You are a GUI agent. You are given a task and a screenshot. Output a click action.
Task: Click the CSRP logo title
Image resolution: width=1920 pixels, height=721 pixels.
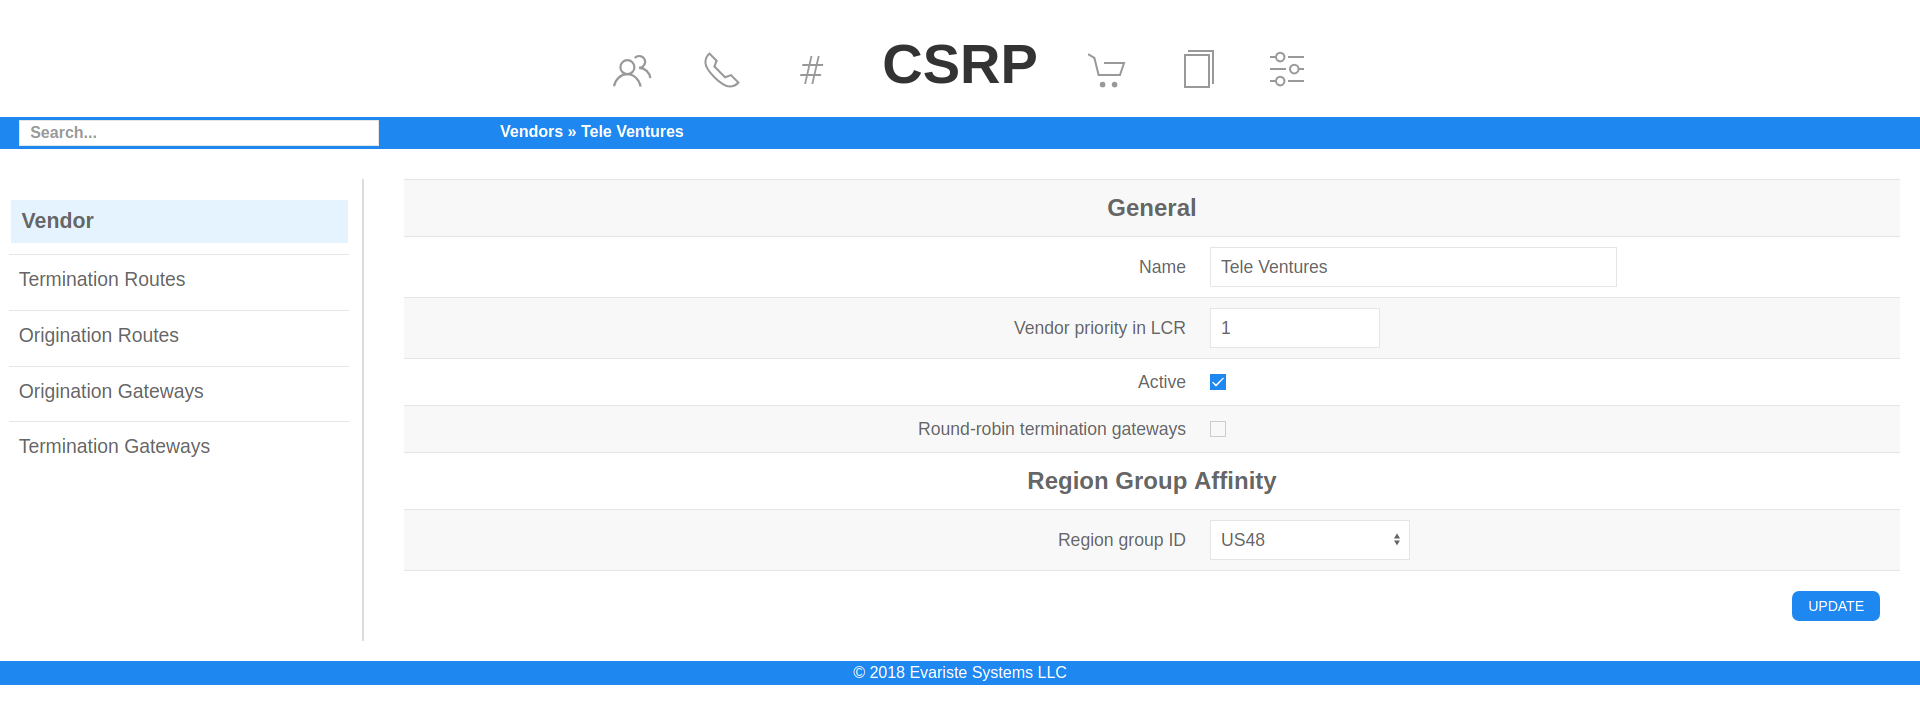click(959, 65)
